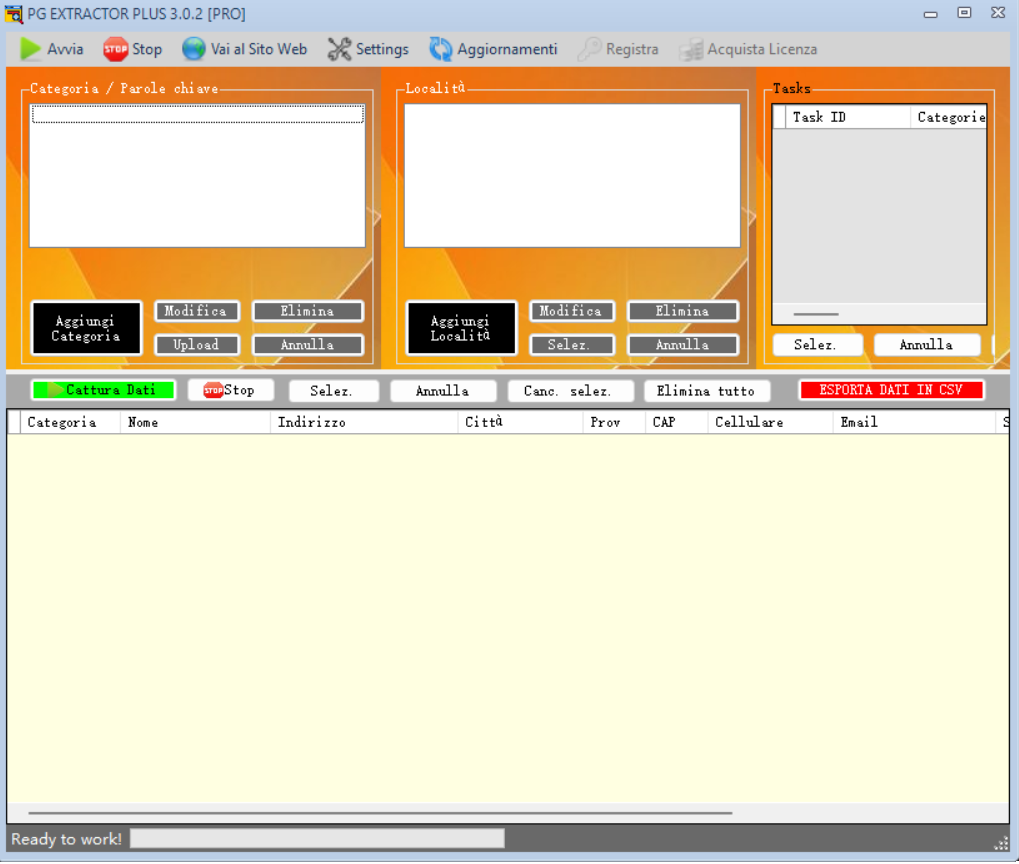Click the red Esporta Dati in CSV button
Screen dimensions: 1019x864
pyautogui.click(x=891, y=390)
